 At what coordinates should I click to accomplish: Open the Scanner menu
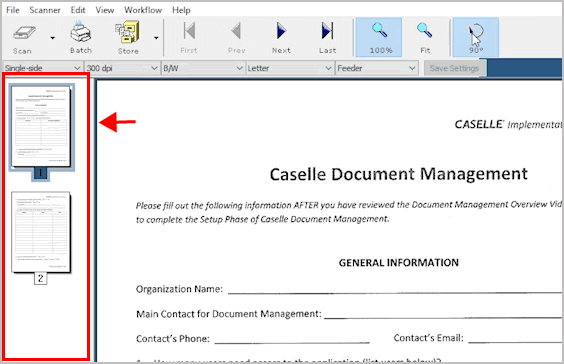point(45,10)
